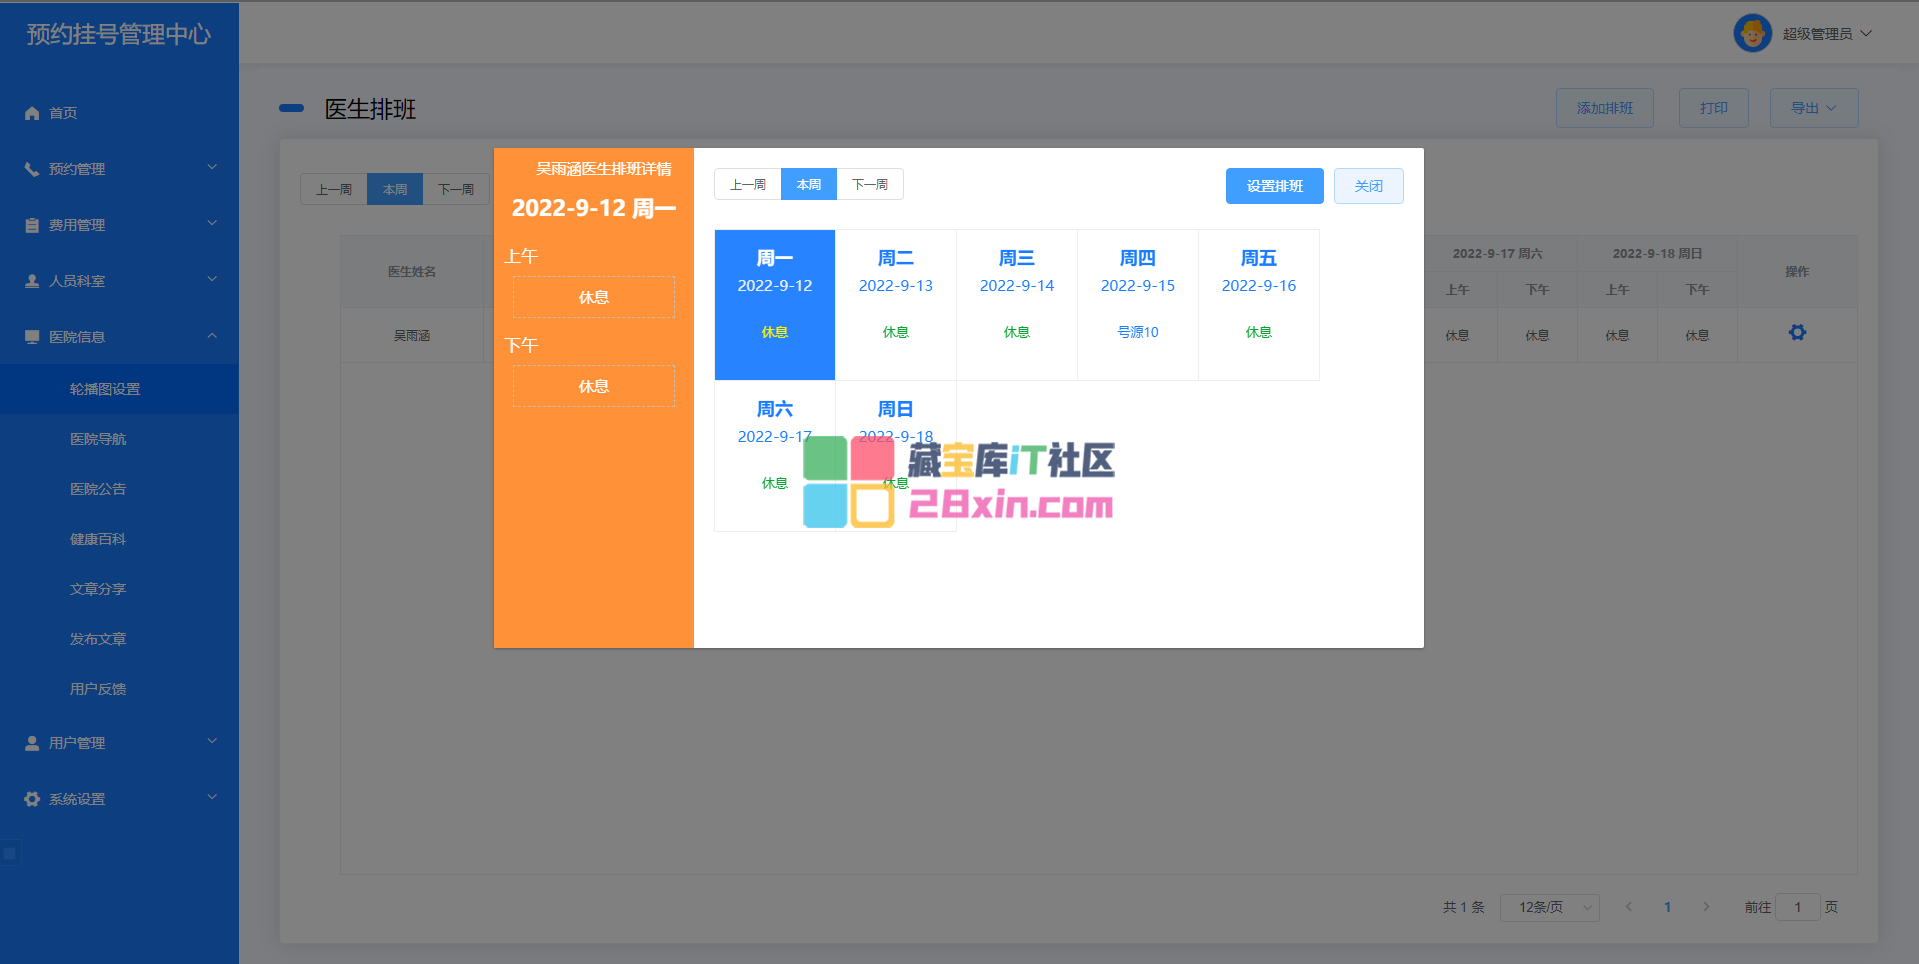Go to 首页 in the sidebar
This screenshot has width=1919, height=964.
119,113
